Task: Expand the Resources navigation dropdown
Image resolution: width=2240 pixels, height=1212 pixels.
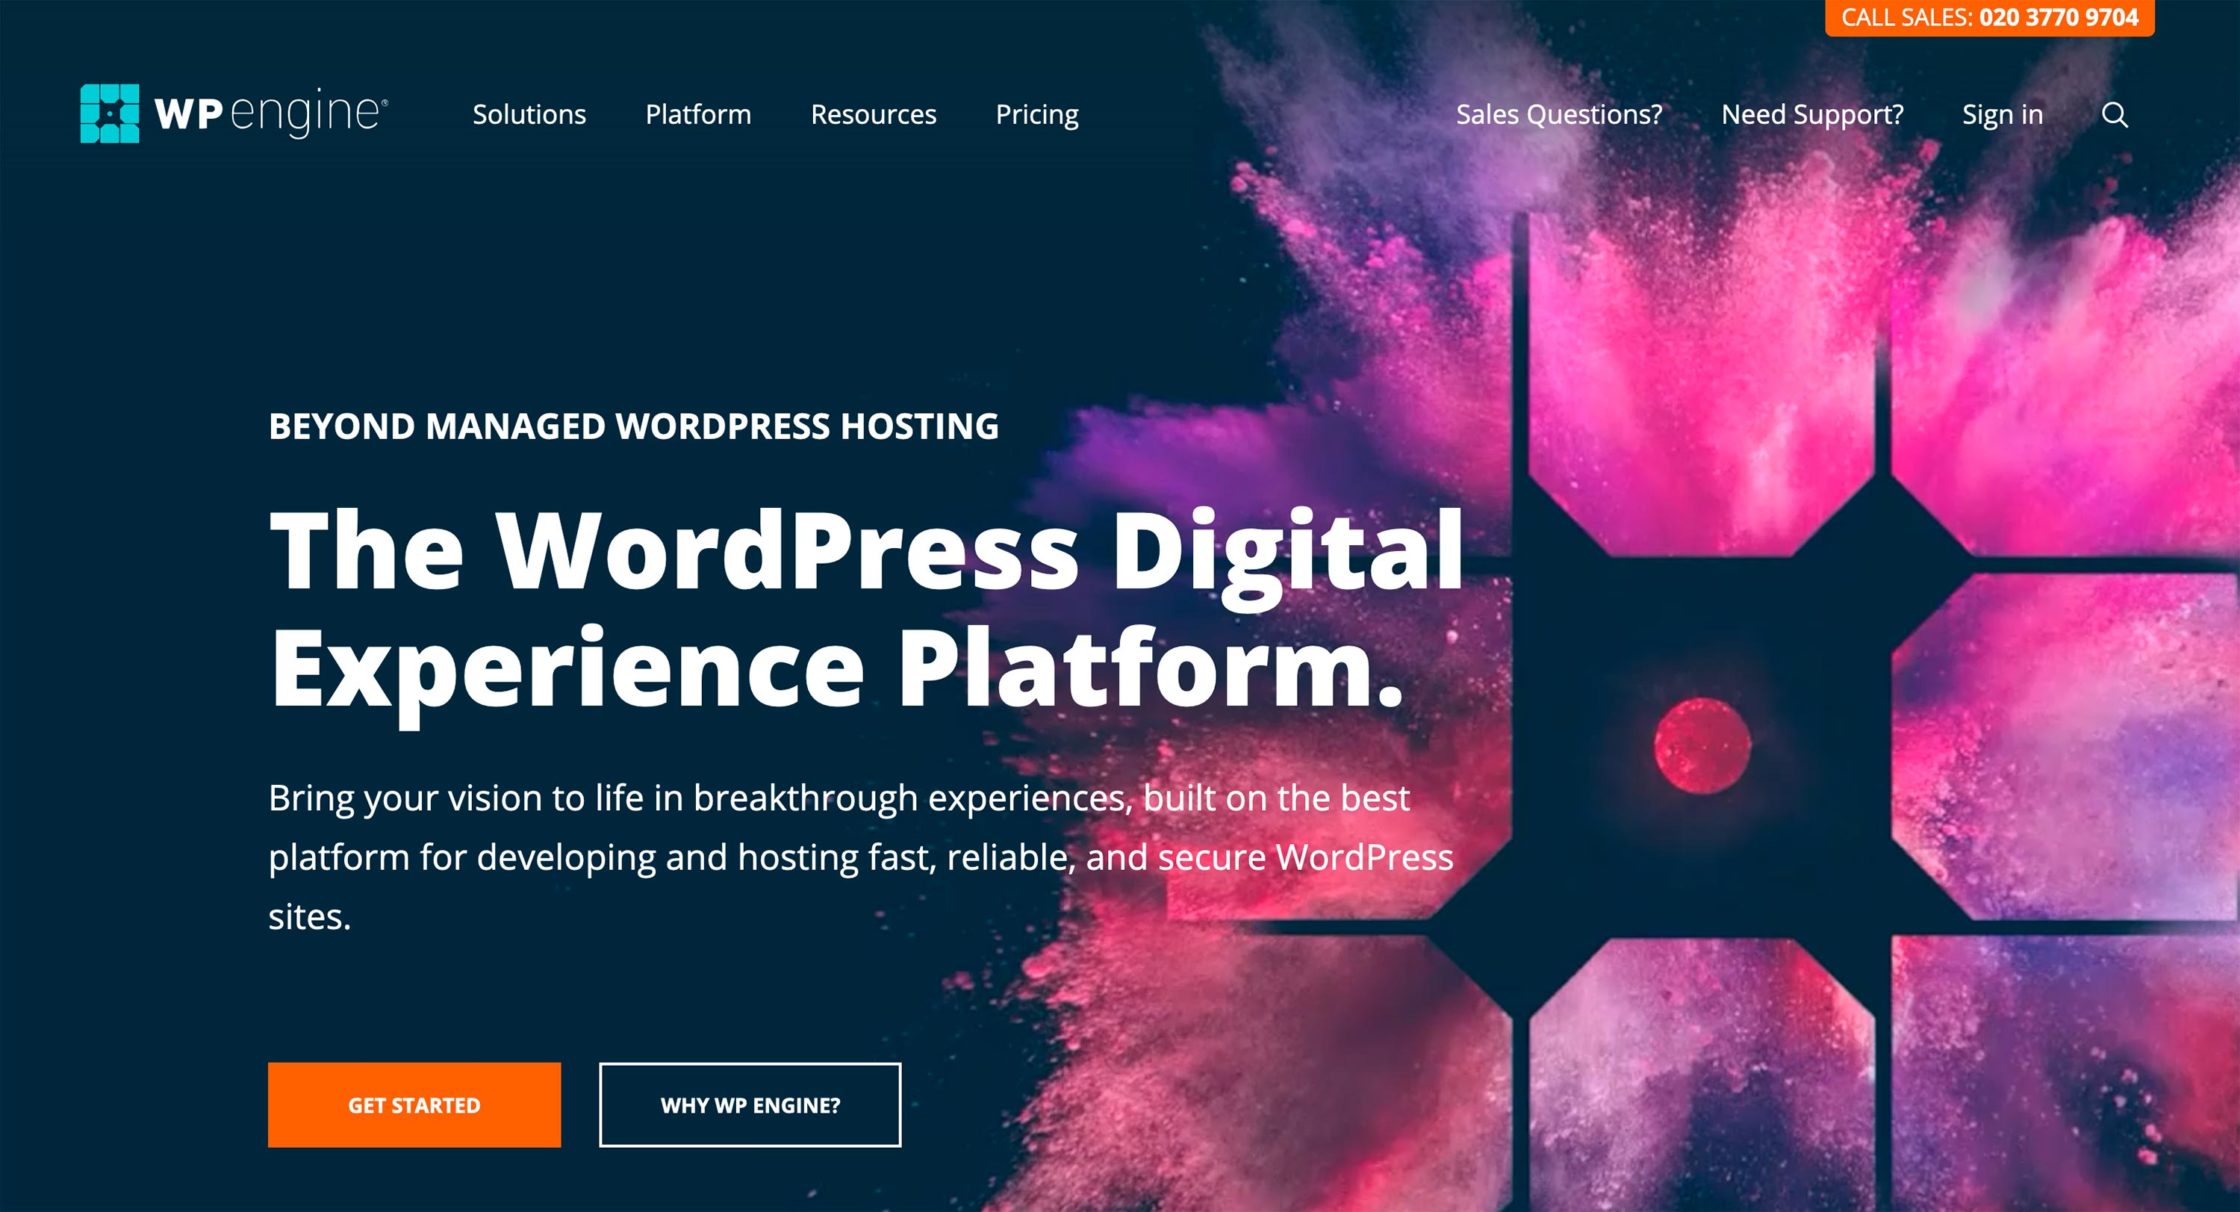Action: click(x=873, y=113)
